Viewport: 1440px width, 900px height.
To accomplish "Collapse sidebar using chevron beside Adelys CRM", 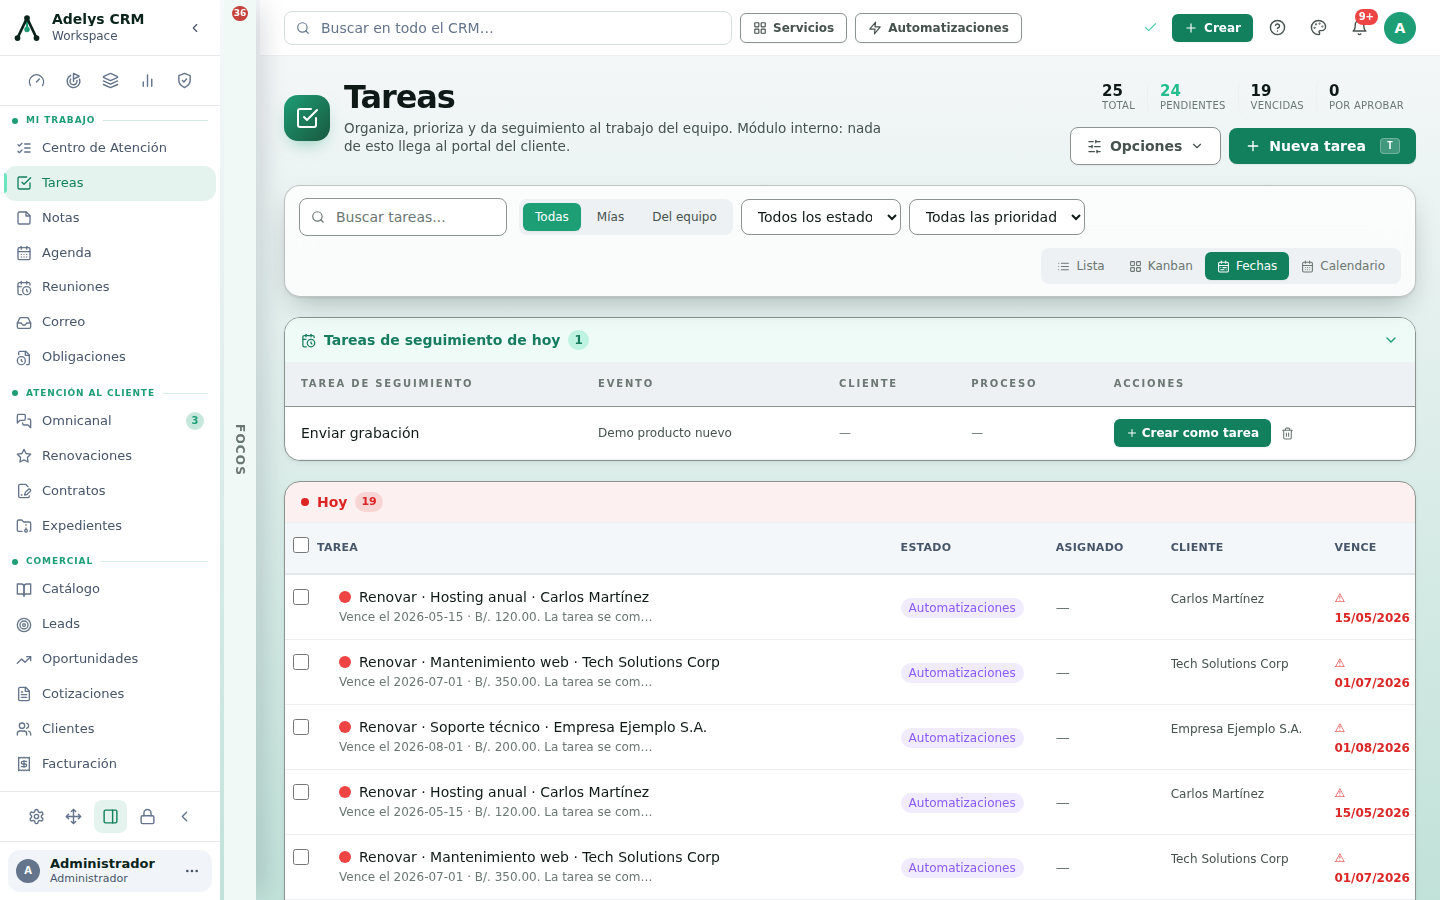I will pos(195,28).
